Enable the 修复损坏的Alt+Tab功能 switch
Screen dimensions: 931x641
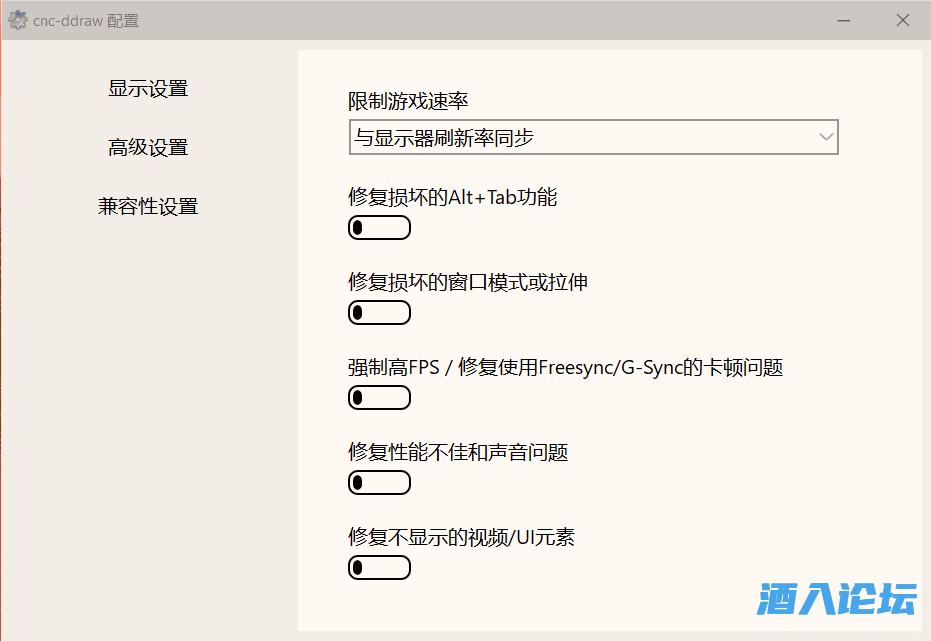pos(379,228)
